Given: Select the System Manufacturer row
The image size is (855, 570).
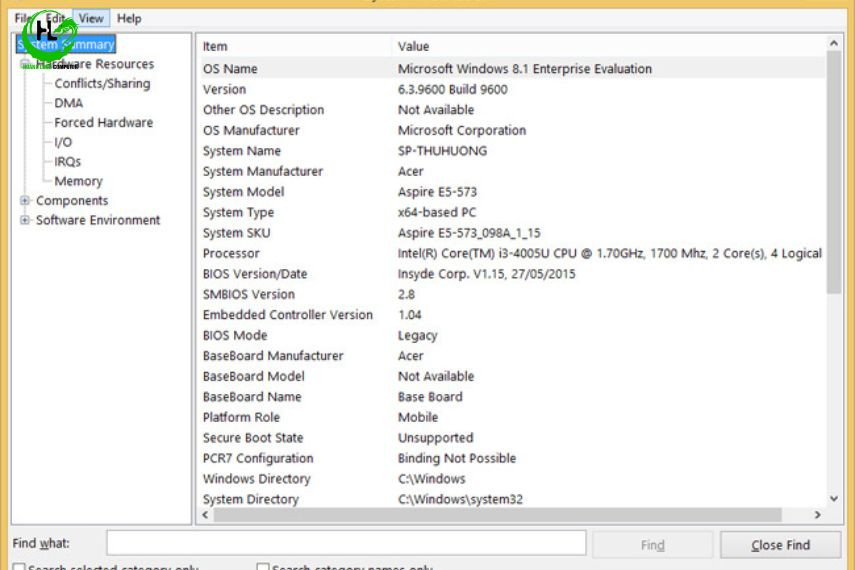Looking at the screenshot, I should pyautogui.click(x=511, y=171).
